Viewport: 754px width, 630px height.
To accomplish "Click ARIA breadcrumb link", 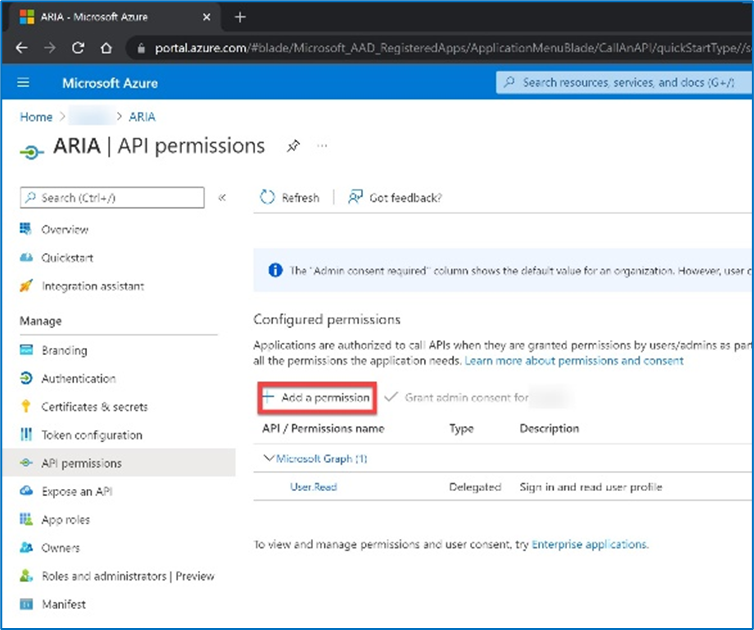I will 142,116.
